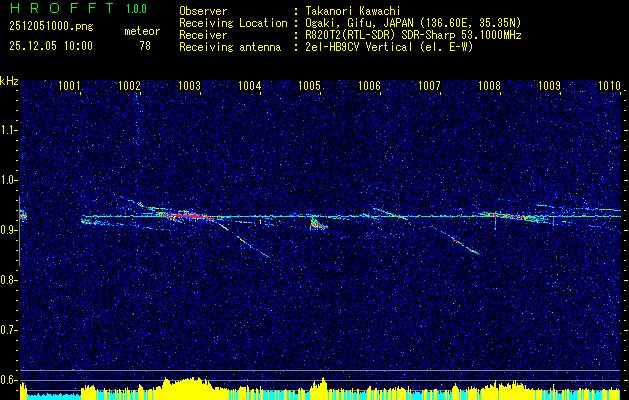Click the 0.6 frequency axis label

pyautogui.click(x=8, y=380)
